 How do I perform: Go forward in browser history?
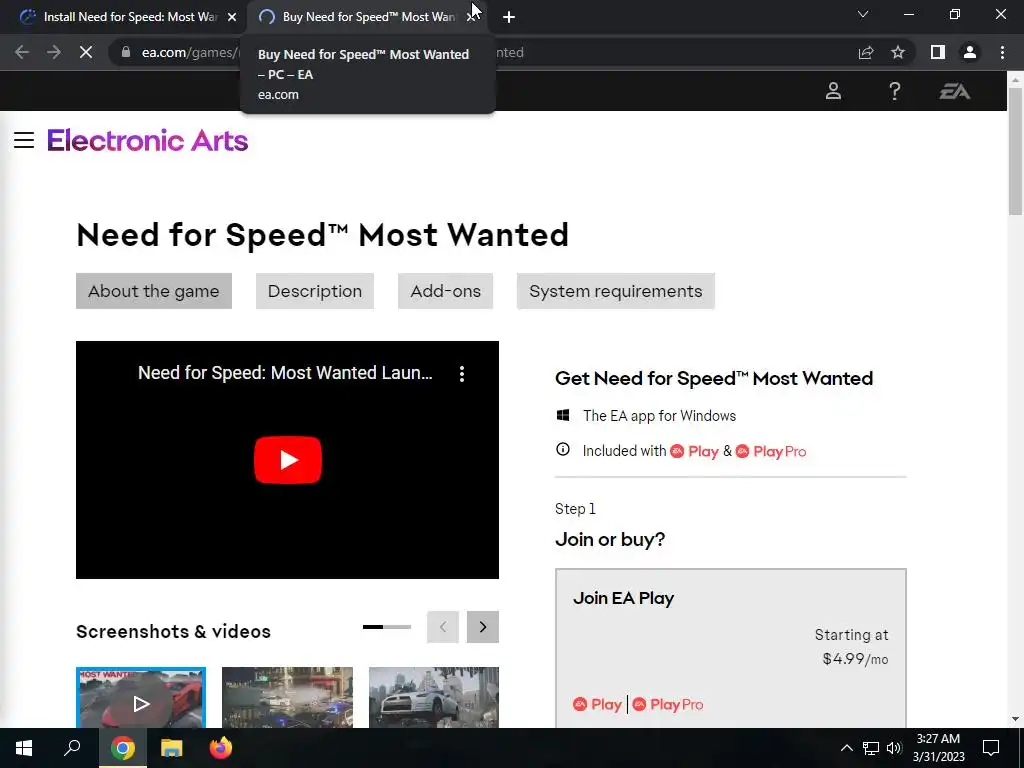click(x=54, y=52)
